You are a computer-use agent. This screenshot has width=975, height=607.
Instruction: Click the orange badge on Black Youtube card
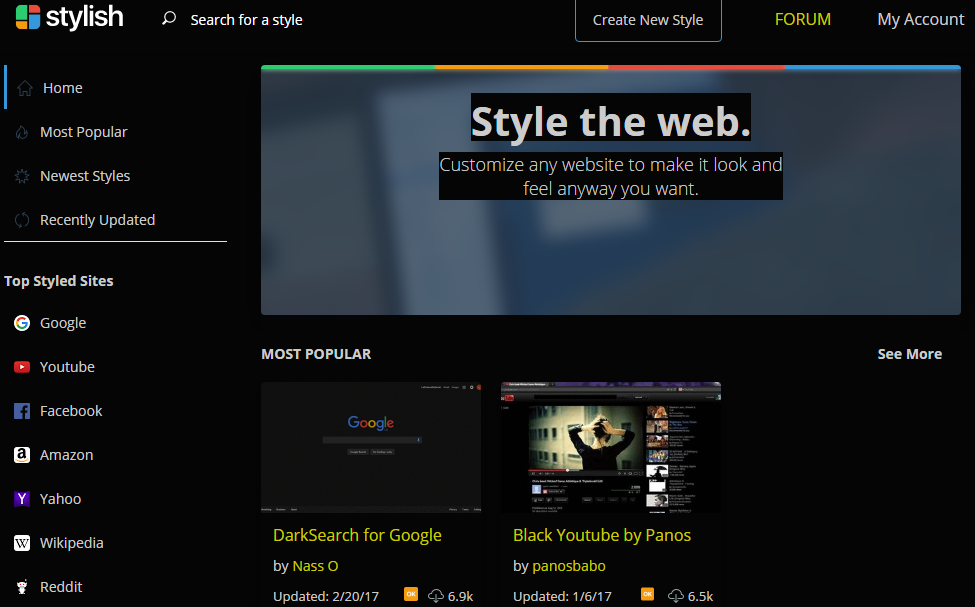coord(647,594)
